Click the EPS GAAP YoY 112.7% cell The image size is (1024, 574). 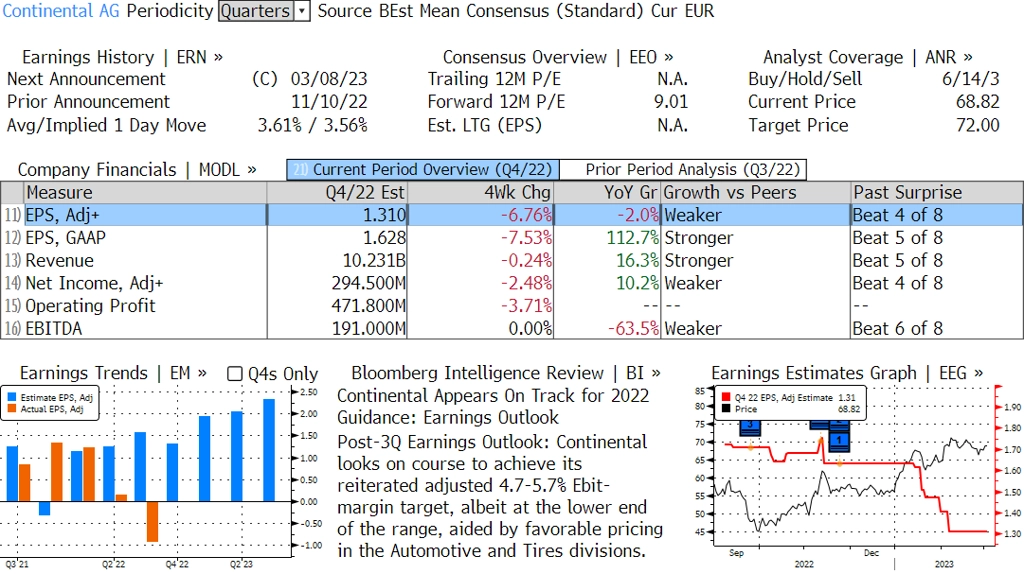(607, 238)
